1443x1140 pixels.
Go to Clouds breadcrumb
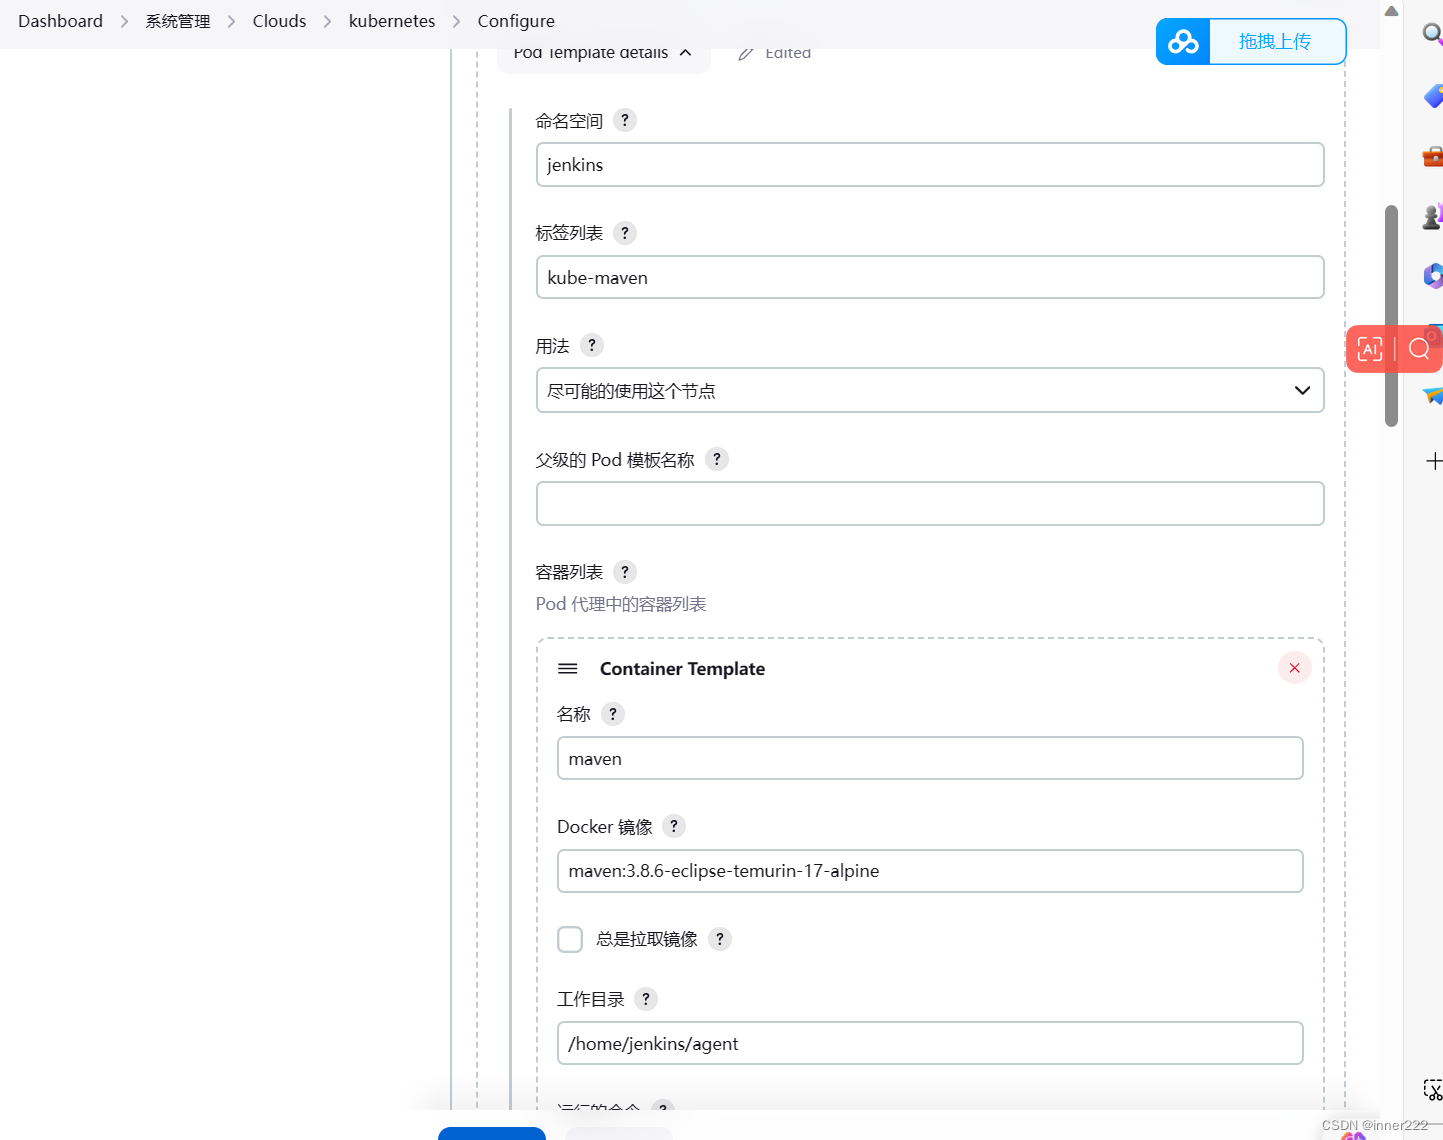(x=279, y=21)
